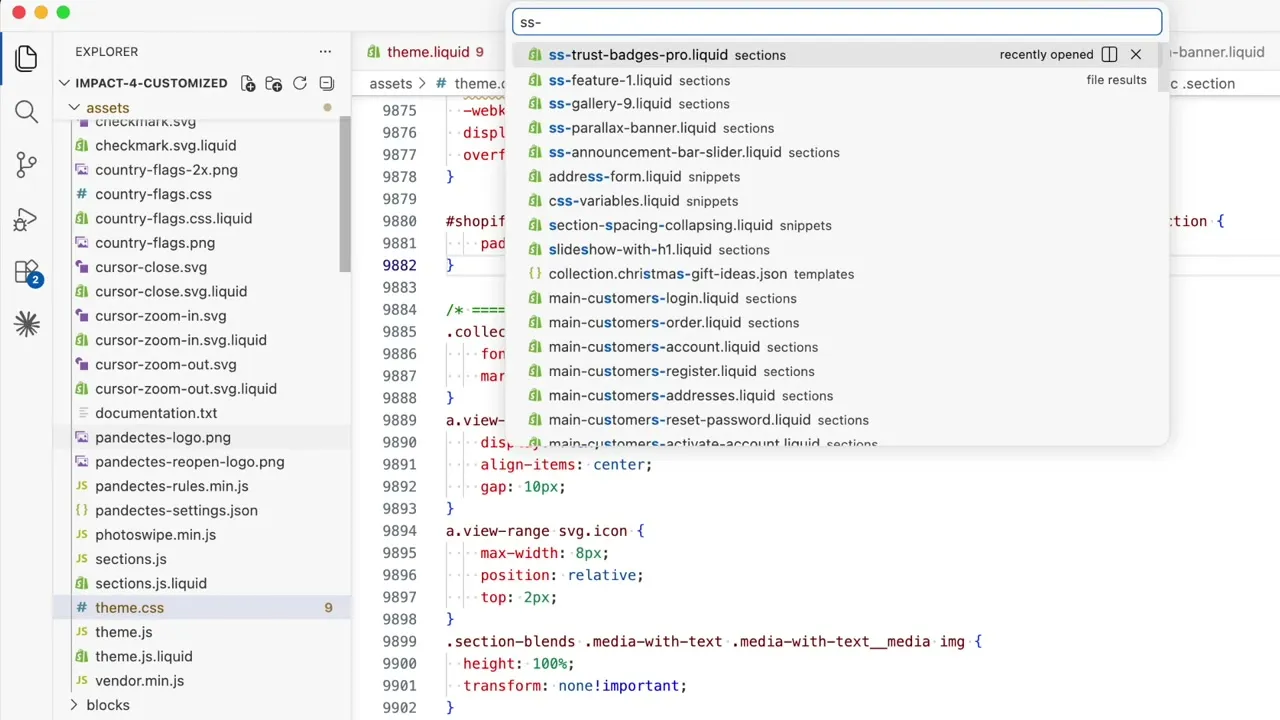This screenshot has height=720, width=1280.
Task: Open sections.js.liquid in Explorer
Action: tap(151, 583)
